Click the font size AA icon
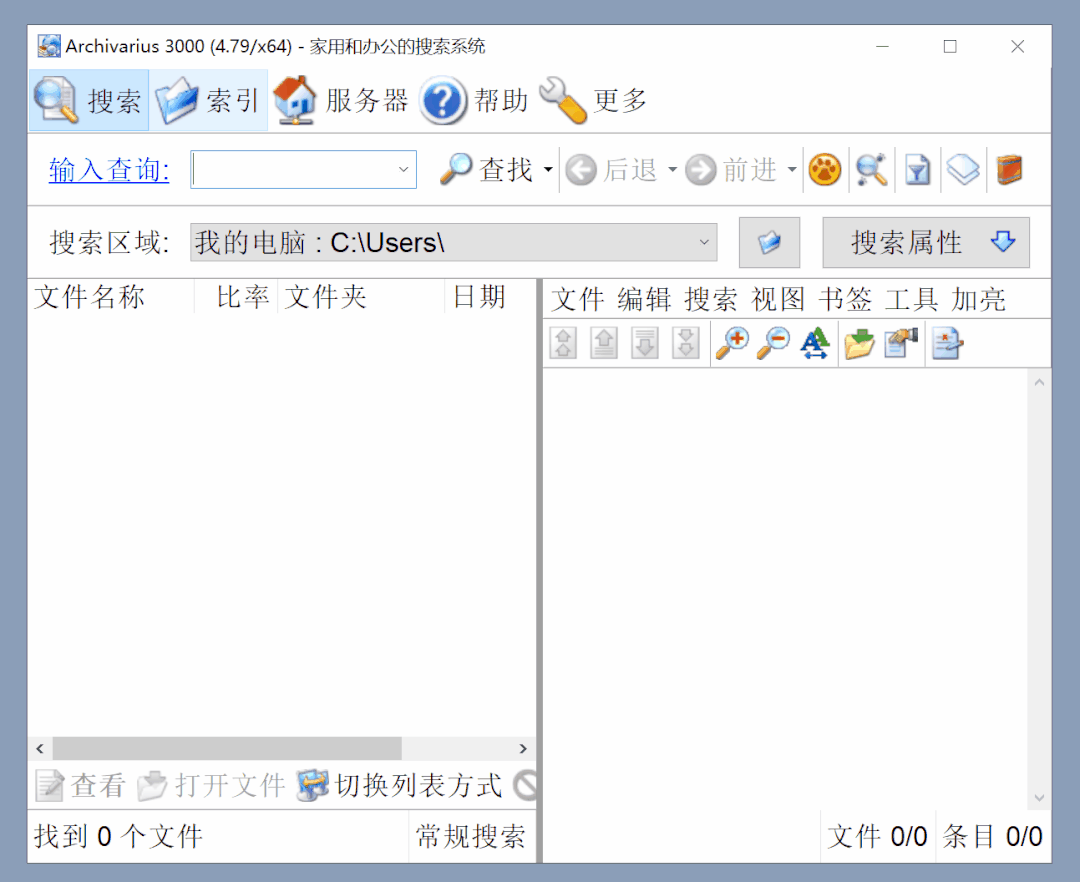Viewport: 1080px width, 882px height. (814, 343)
